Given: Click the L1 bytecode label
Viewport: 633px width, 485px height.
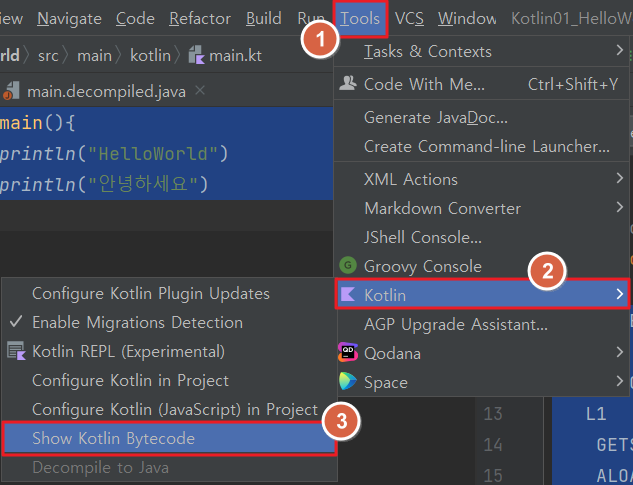Looking at the screenshot, I should [x=596, y=414].
